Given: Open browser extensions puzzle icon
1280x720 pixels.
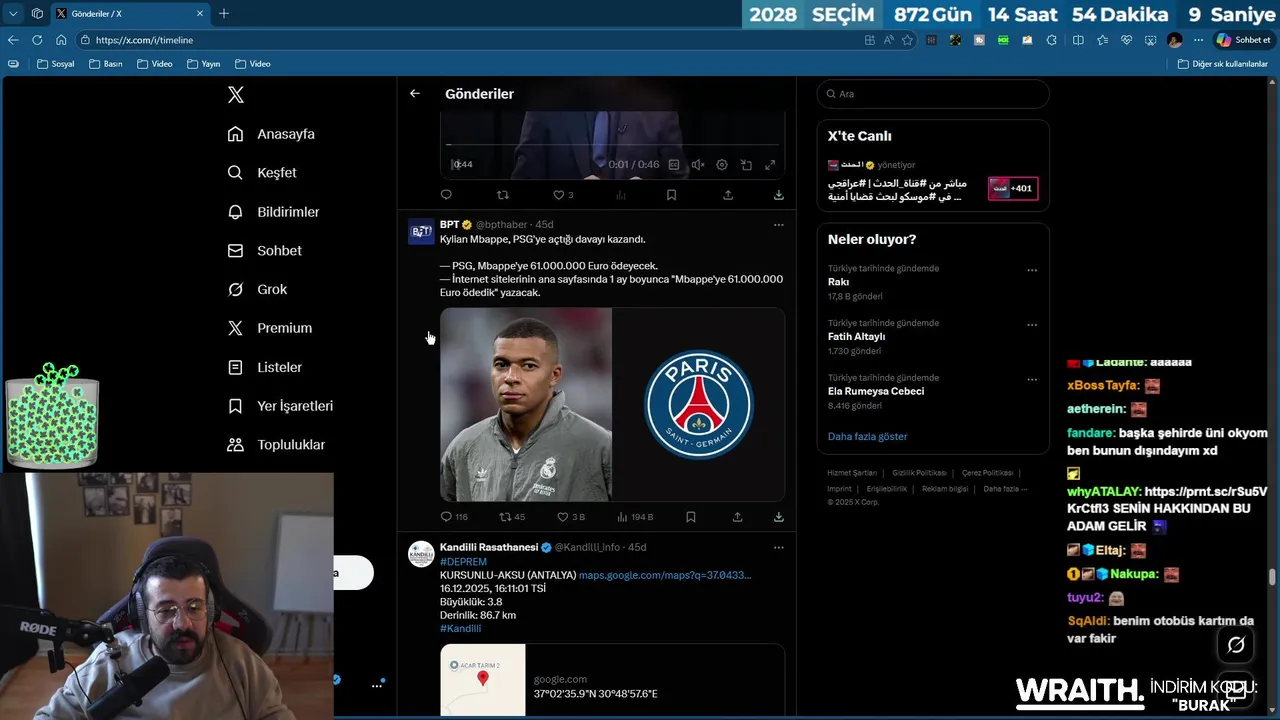Looking at the screenshot, I should pos(1051,40).
